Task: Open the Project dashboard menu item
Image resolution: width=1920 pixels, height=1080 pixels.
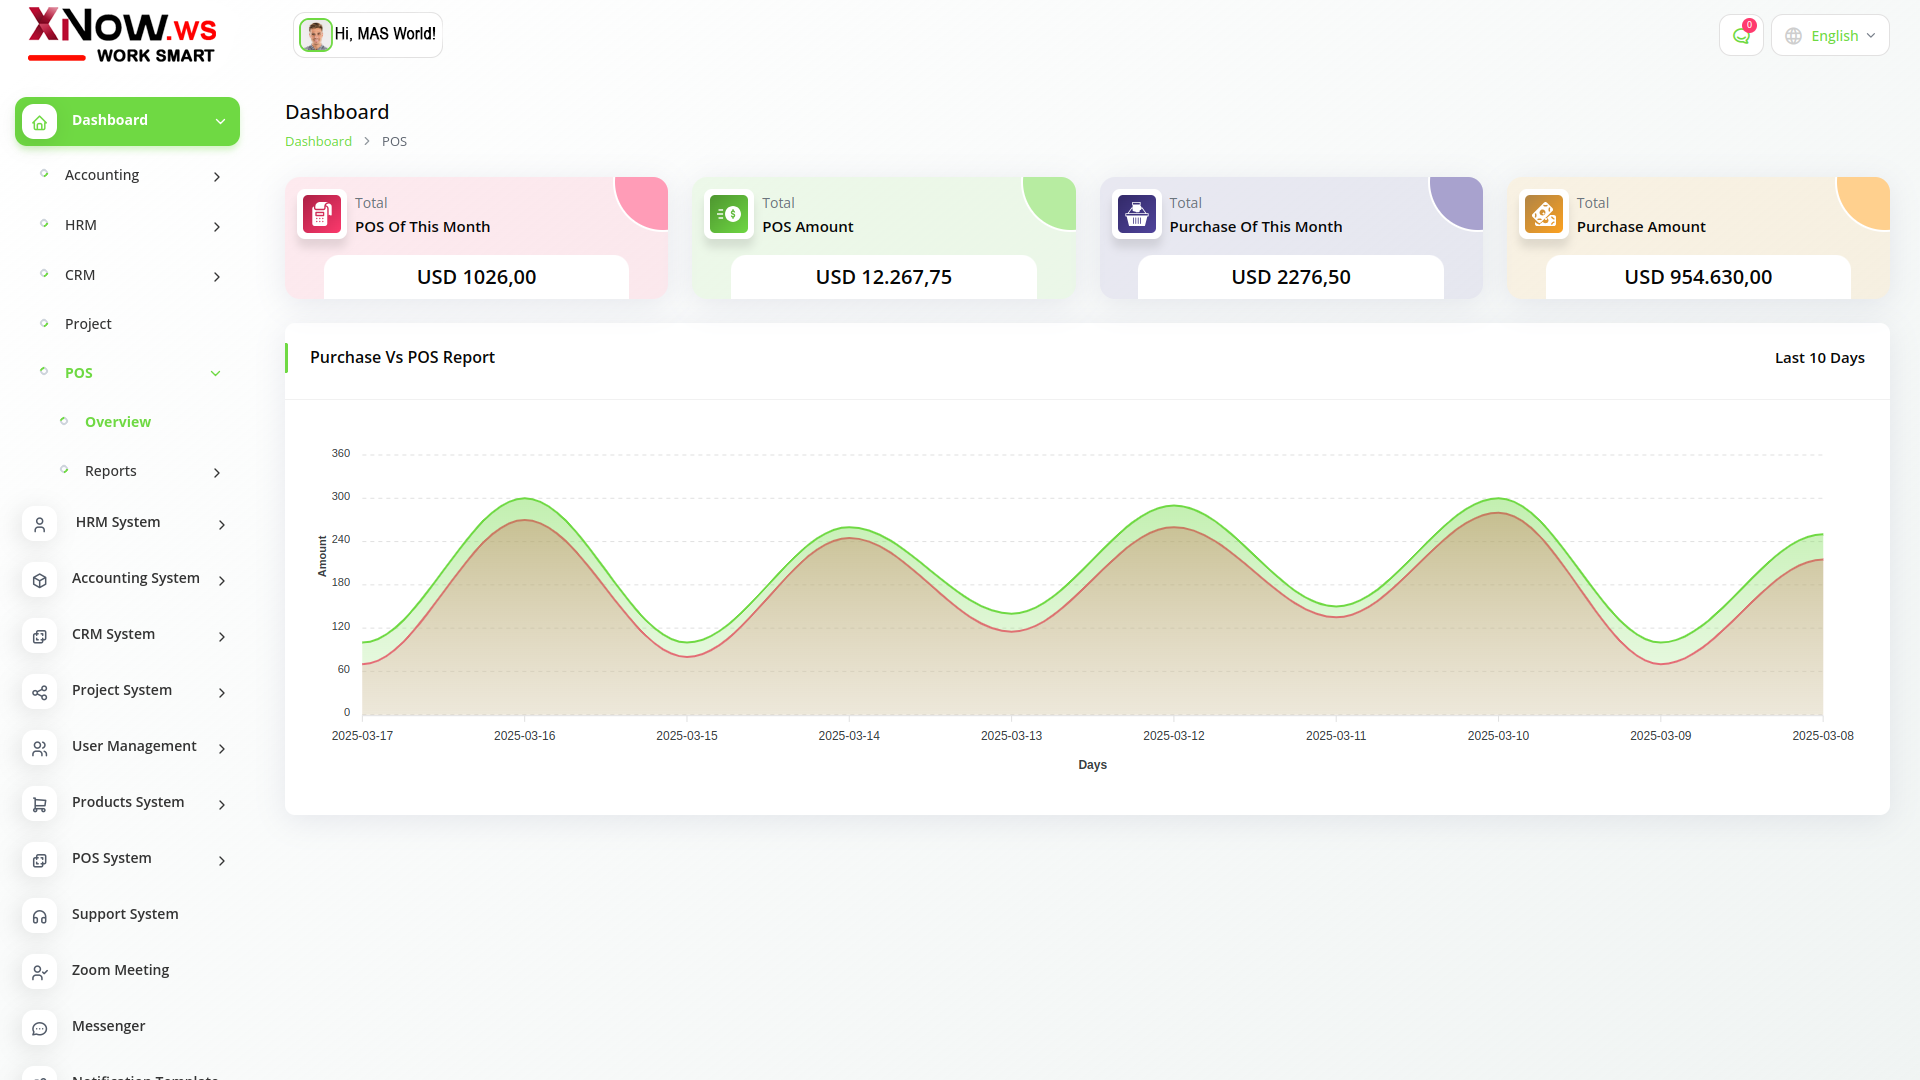Action: click(88, 324)
